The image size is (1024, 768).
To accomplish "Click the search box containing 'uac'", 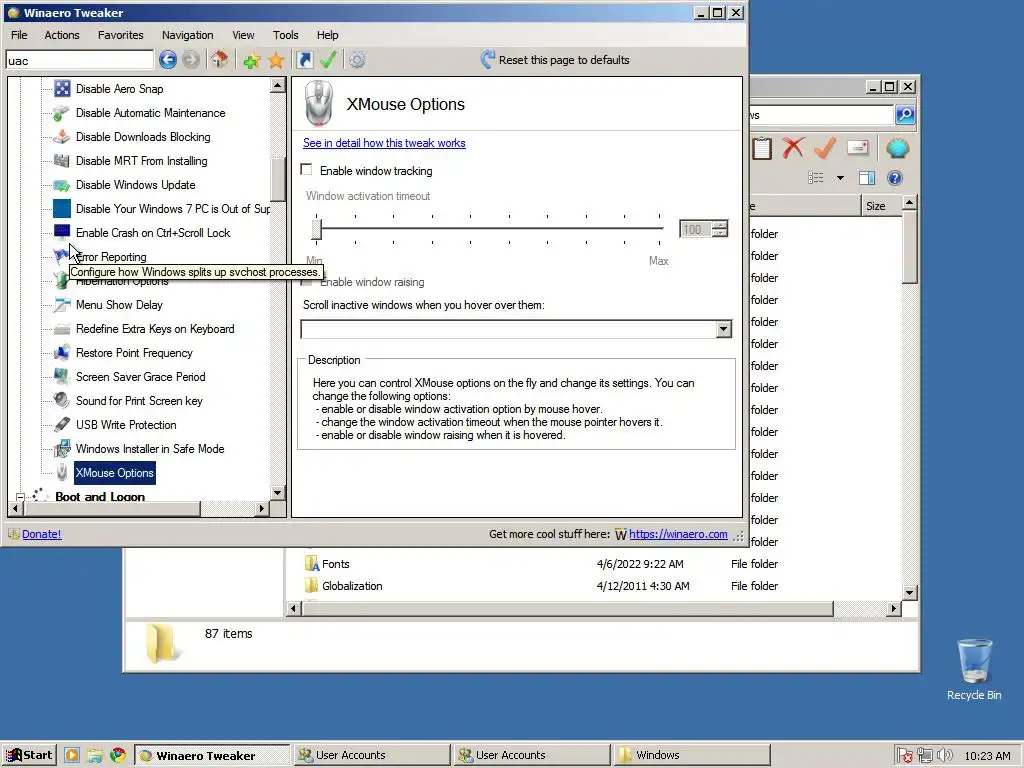I will (x=80, y=61).
